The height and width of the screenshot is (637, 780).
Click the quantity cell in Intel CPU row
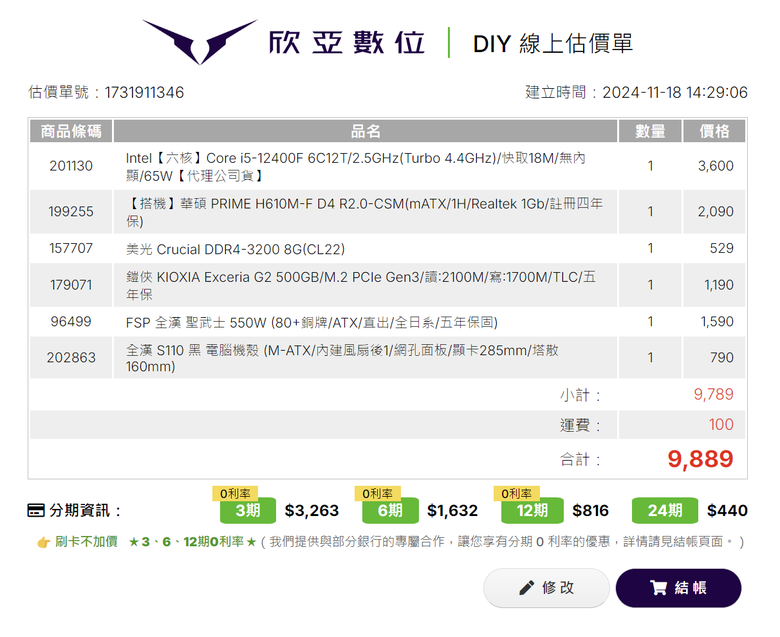tap(650, 166)
